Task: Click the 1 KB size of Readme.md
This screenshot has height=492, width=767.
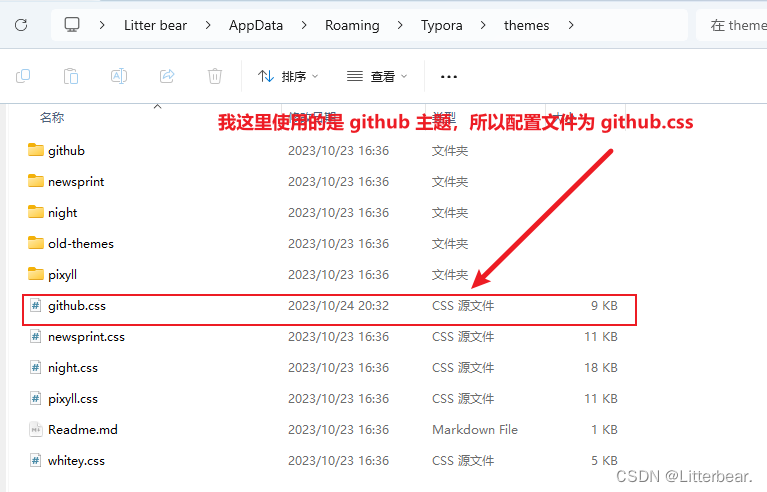Action: click(x=604, y=429)
